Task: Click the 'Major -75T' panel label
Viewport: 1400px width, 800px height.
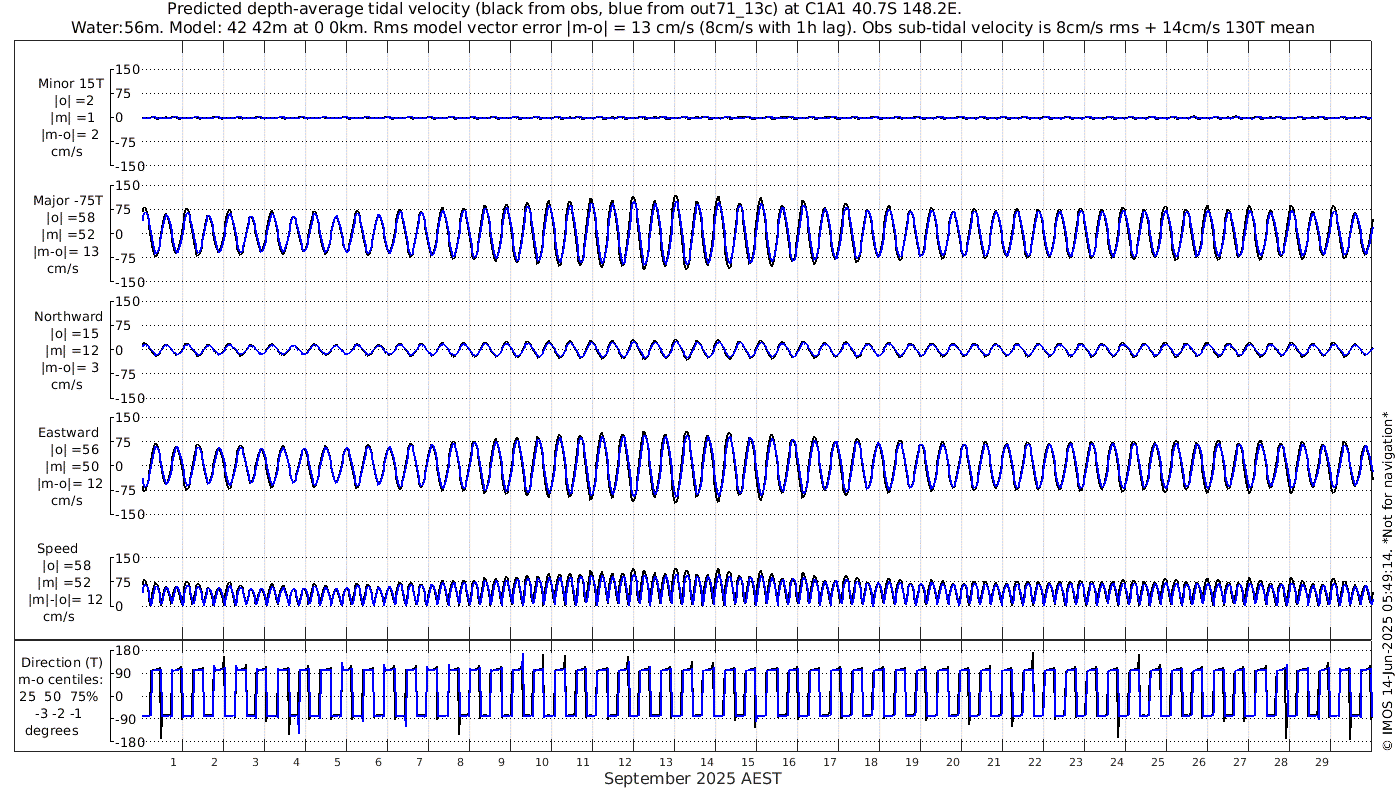Action: (x=67, y=200)
